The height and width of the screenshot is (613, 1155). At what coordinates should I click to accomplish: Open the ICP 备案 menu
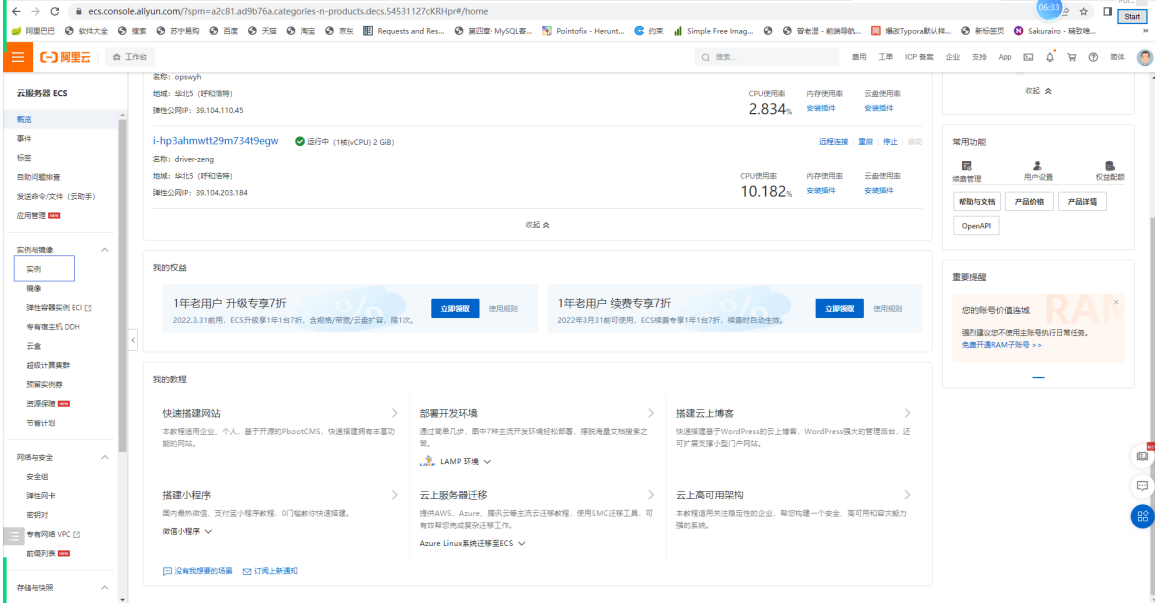point(919,57)
